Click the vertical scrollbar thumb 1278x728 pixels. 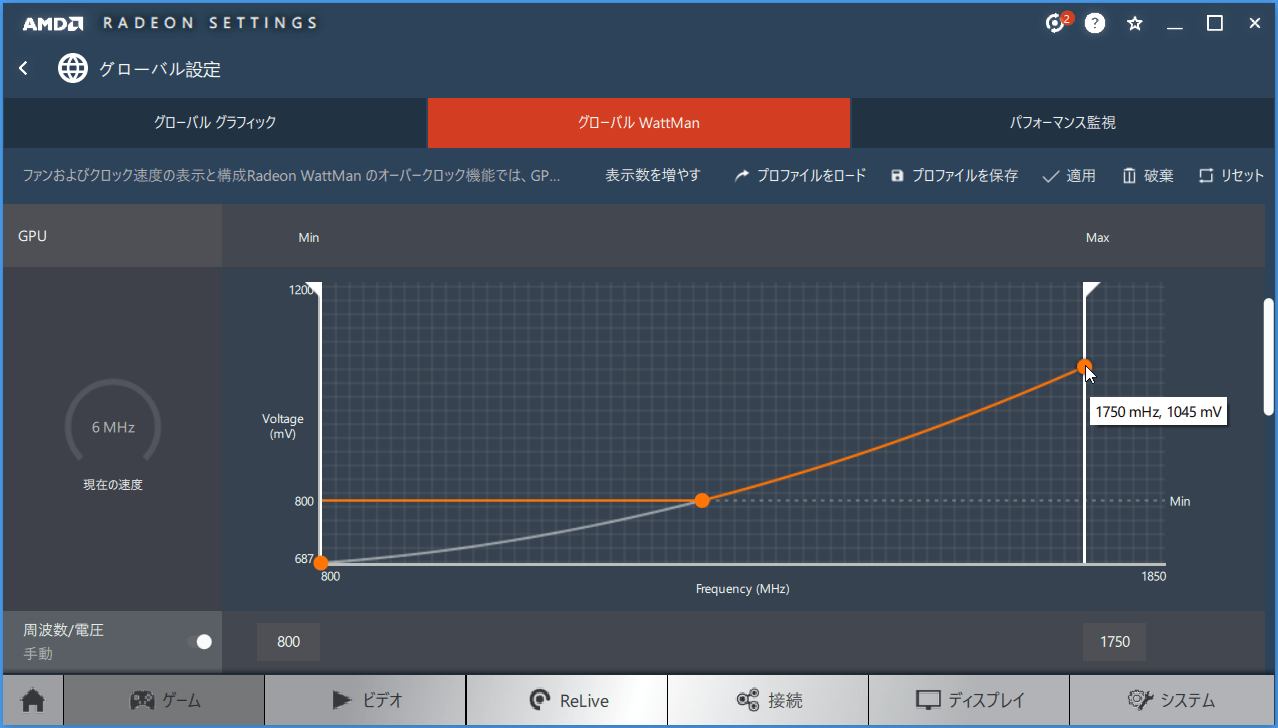click(x=1269, y=355)
